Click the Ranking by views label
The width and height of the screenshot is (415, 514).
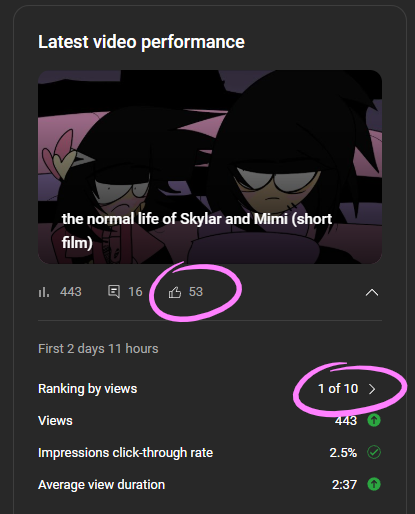click(88, 389)
